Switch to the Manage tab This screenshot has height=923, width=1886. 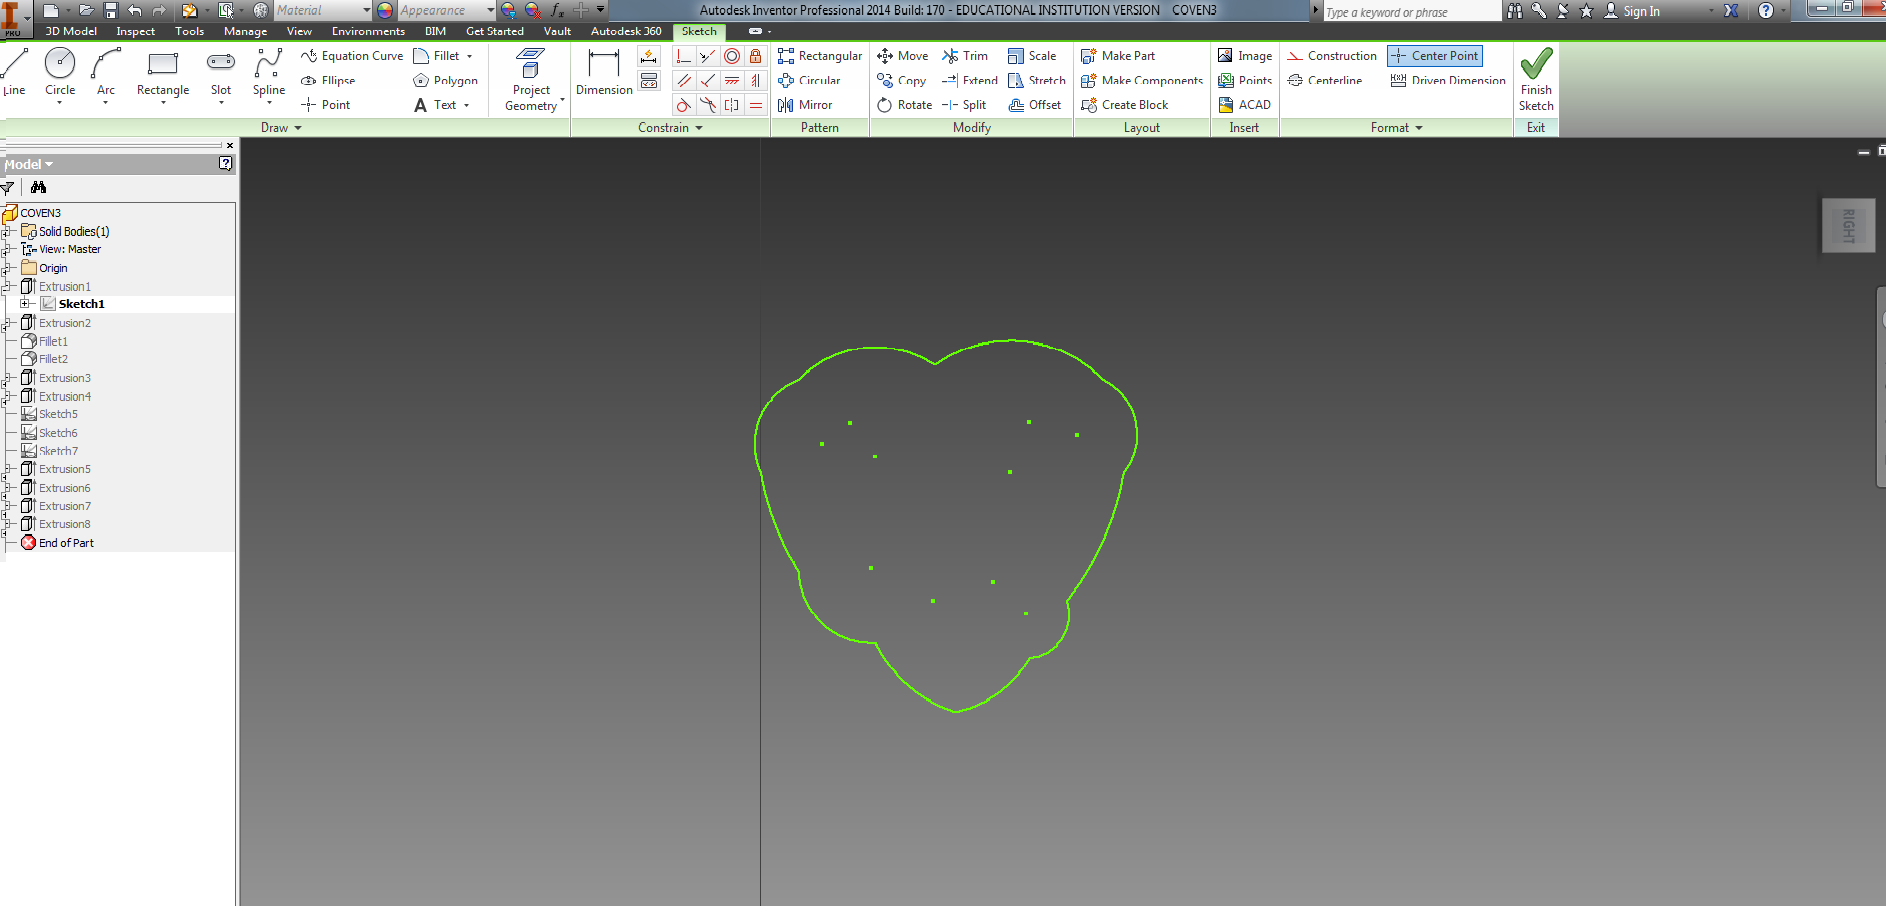click(245, 31)
